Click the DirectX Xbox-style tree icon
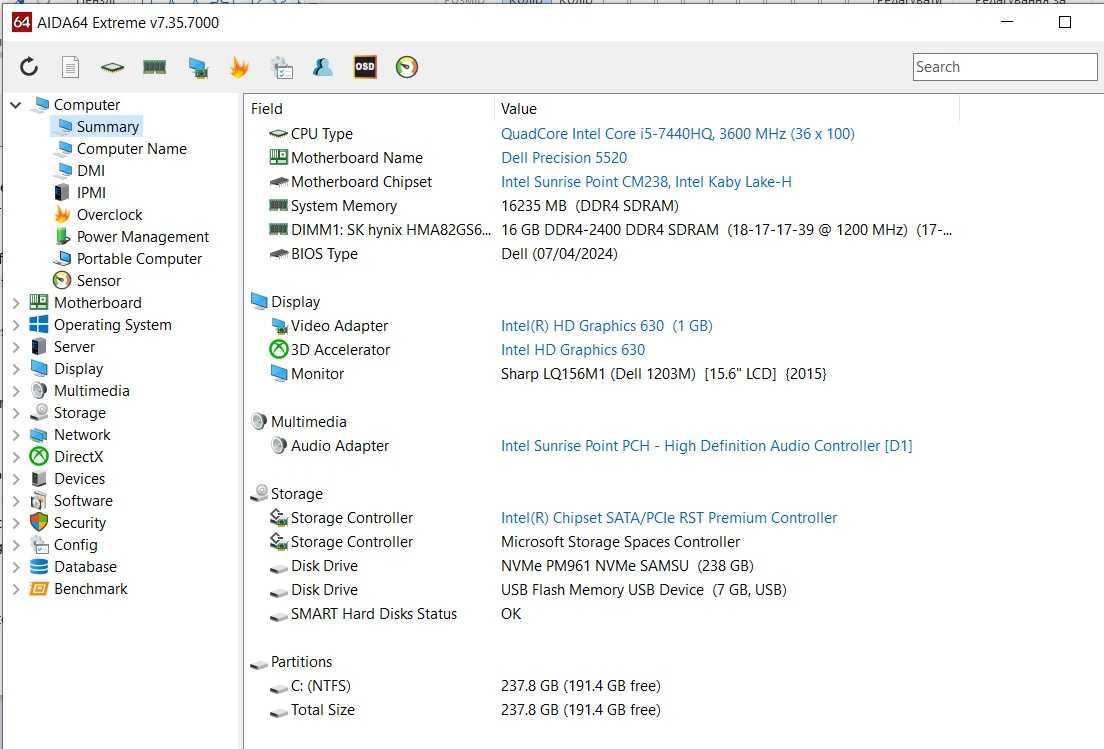This screenshot has height=749, width=1104. coord(39,457)
